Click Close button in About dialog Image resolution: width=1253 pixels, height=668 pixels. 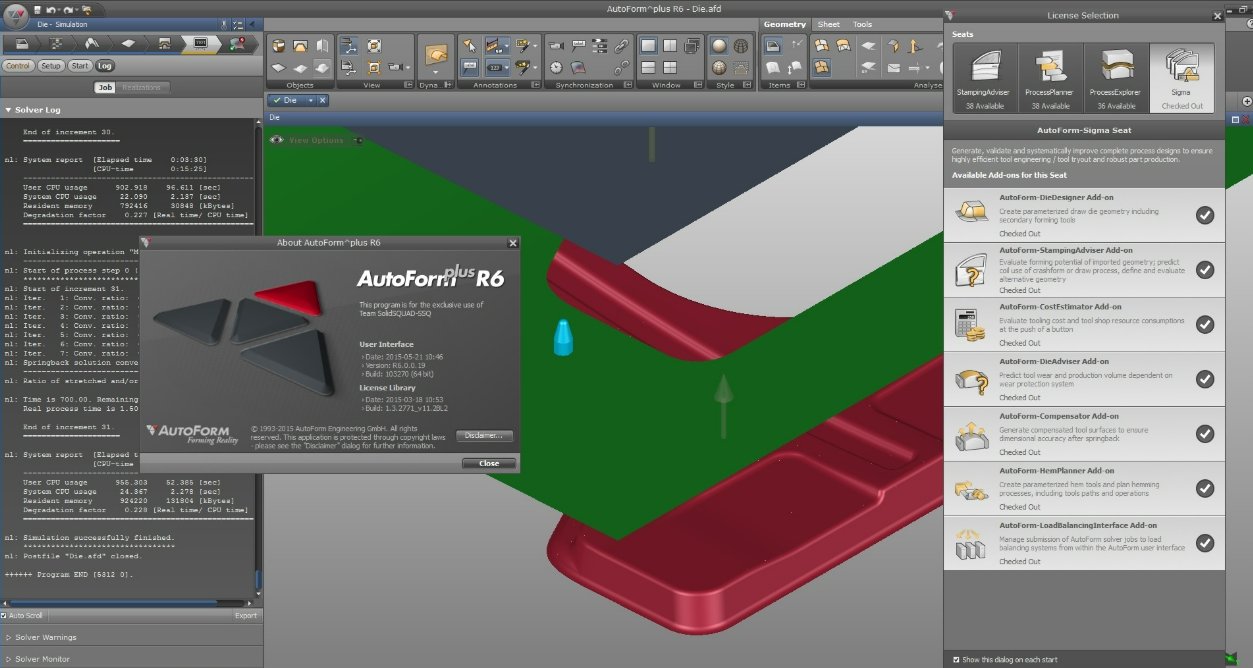489,463
